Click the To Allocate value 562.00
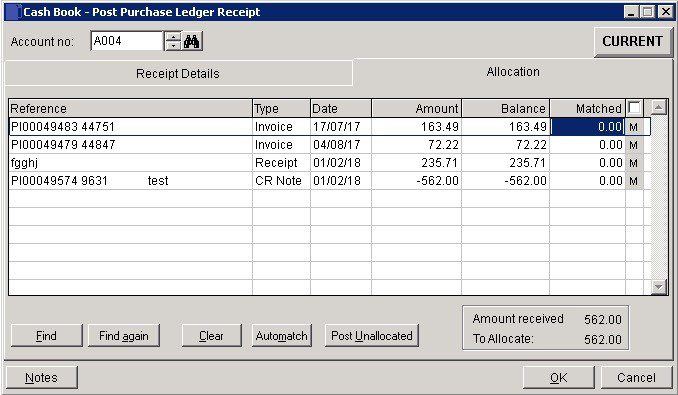Image resolution: width=678 pixels, height=395 pixels. click(603, 339)
